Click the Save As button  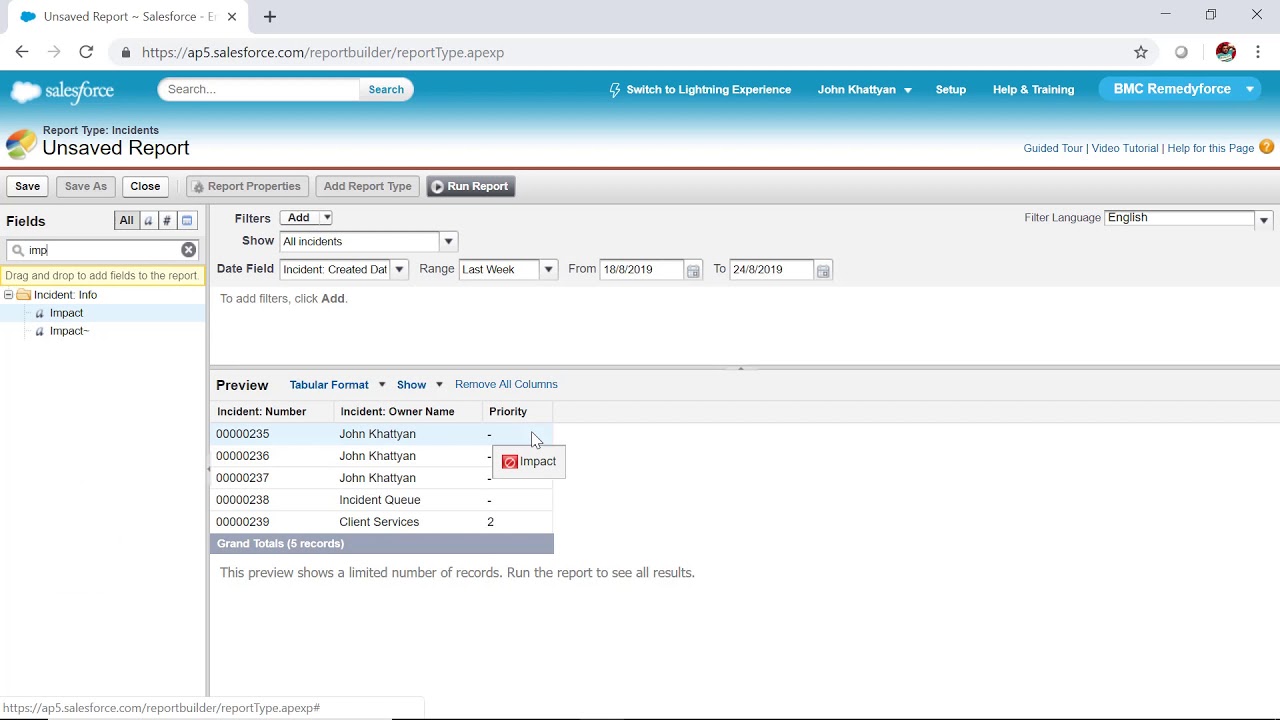[86, 186]
